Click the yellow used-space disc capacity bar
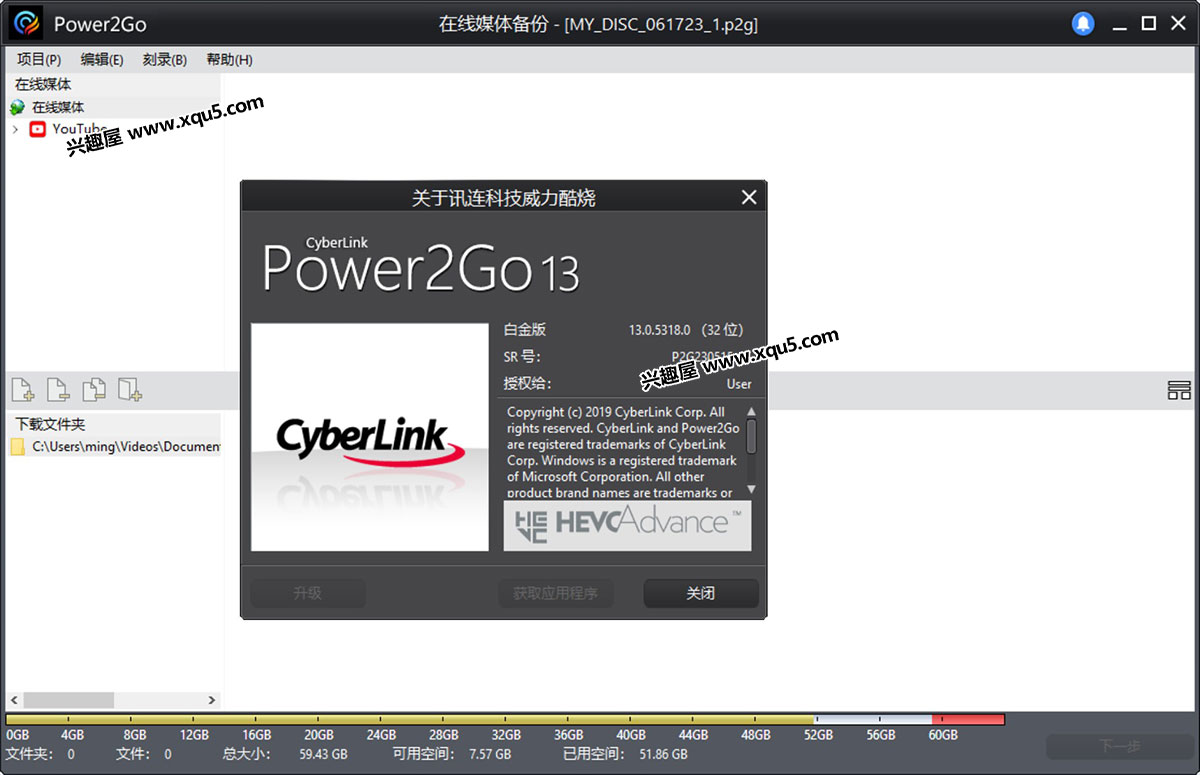The height and width of the screenshot is (775, 1200). pyautogui.click(x=410, y=720)
